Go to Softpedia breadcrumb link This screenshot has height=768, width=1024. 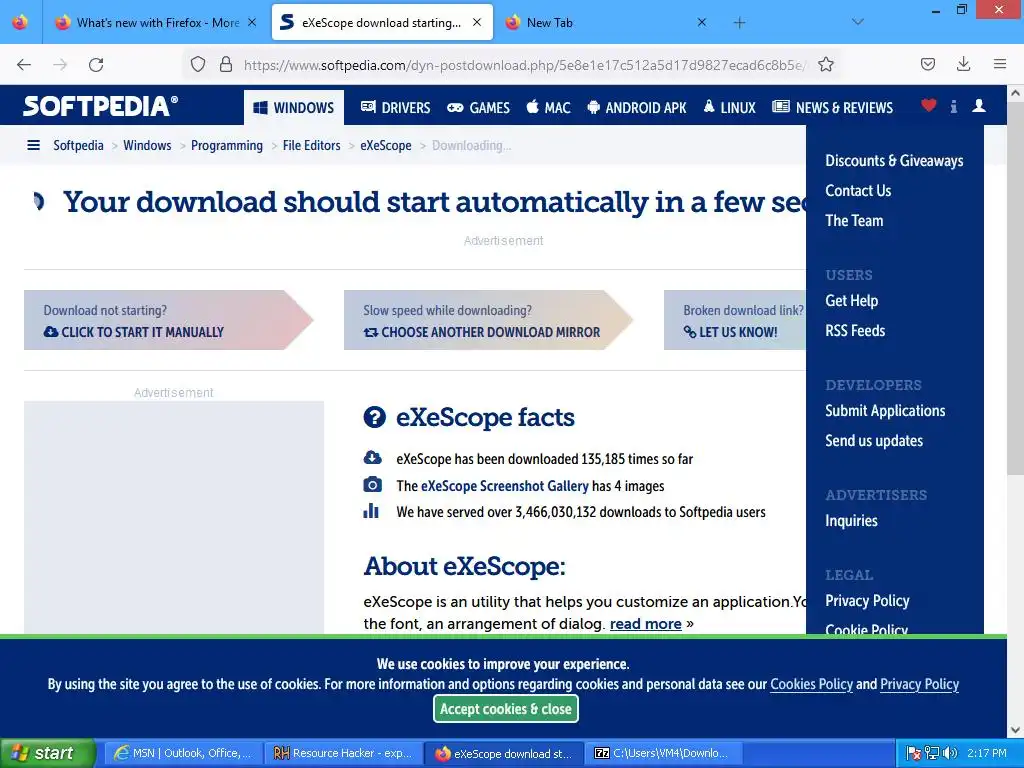point(78,145)
